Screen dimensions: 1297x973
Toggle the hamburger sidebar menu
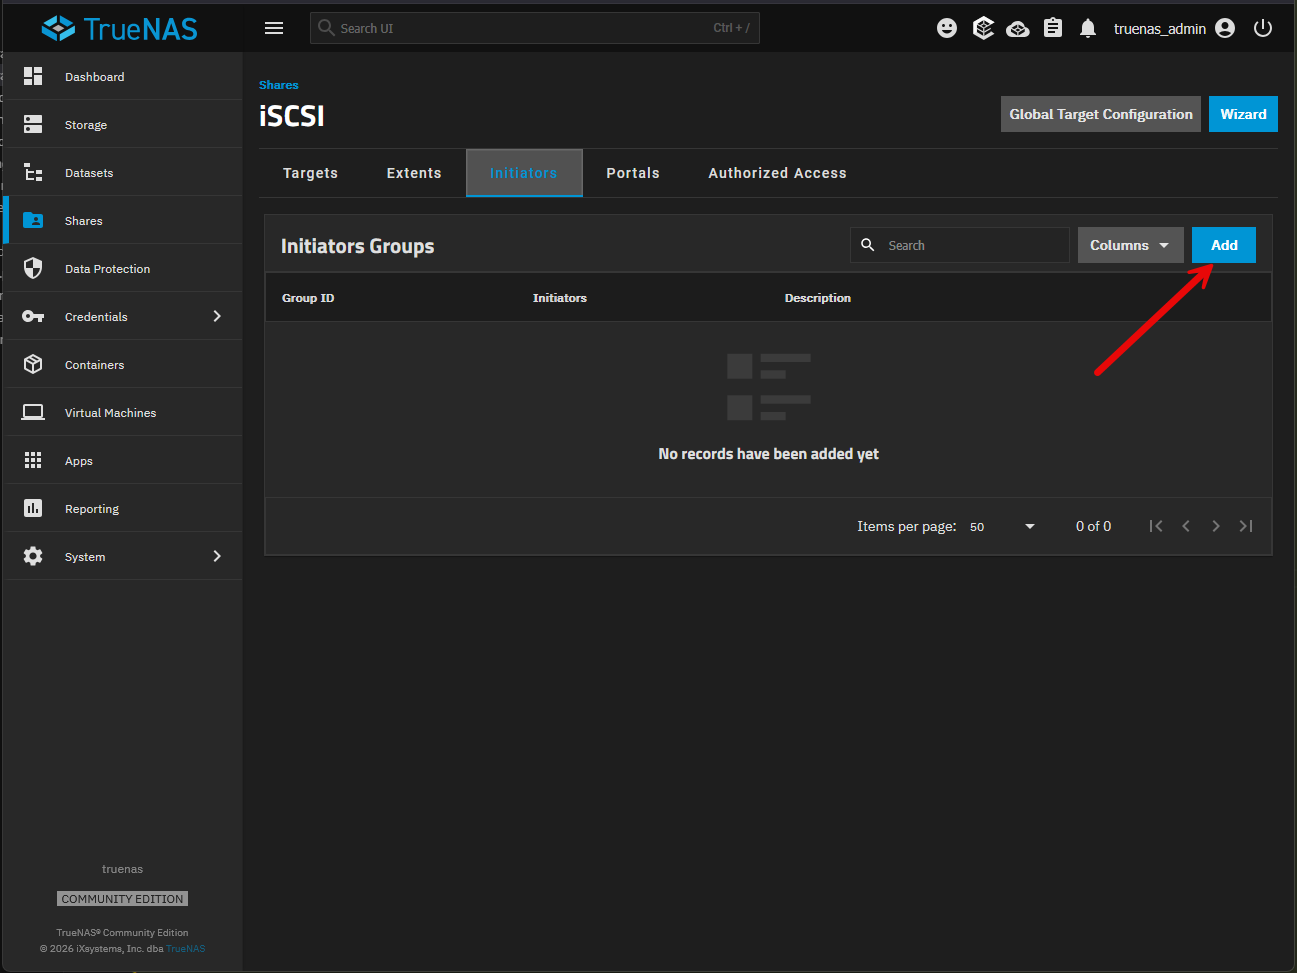274,28
